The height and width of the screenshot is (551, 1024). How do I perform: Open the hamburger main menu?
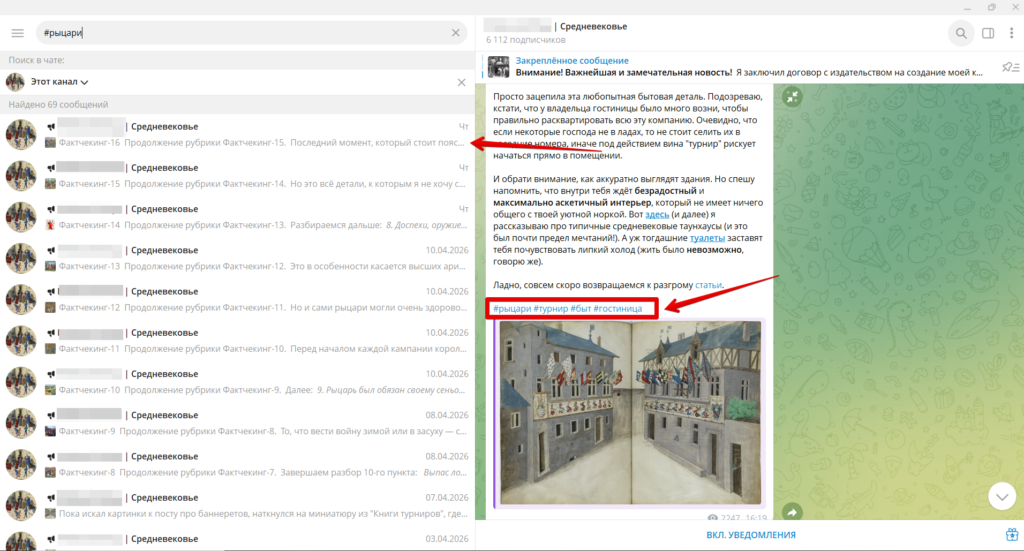pyautogui.click(x=18, y=33)
